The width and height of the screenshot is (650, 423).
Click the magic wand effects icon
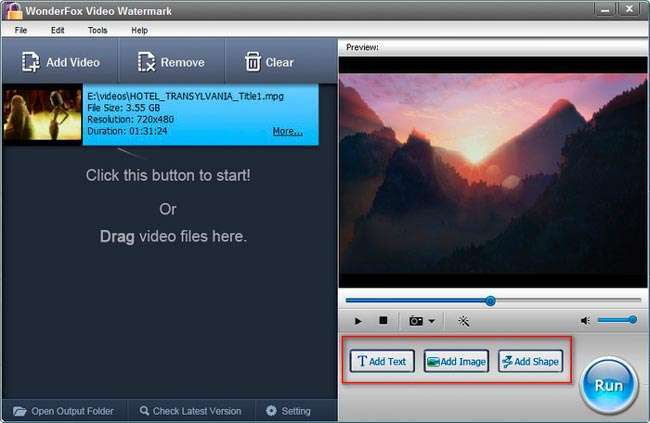tap(463, 321)
